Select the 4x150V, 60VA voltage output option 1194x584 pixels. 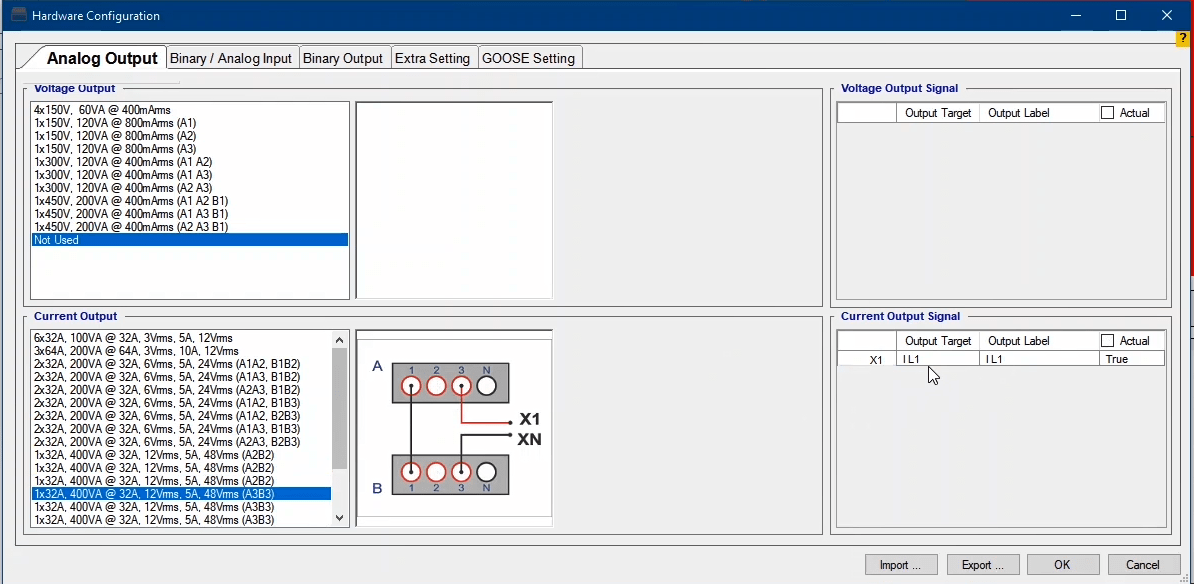coord(102,110)
